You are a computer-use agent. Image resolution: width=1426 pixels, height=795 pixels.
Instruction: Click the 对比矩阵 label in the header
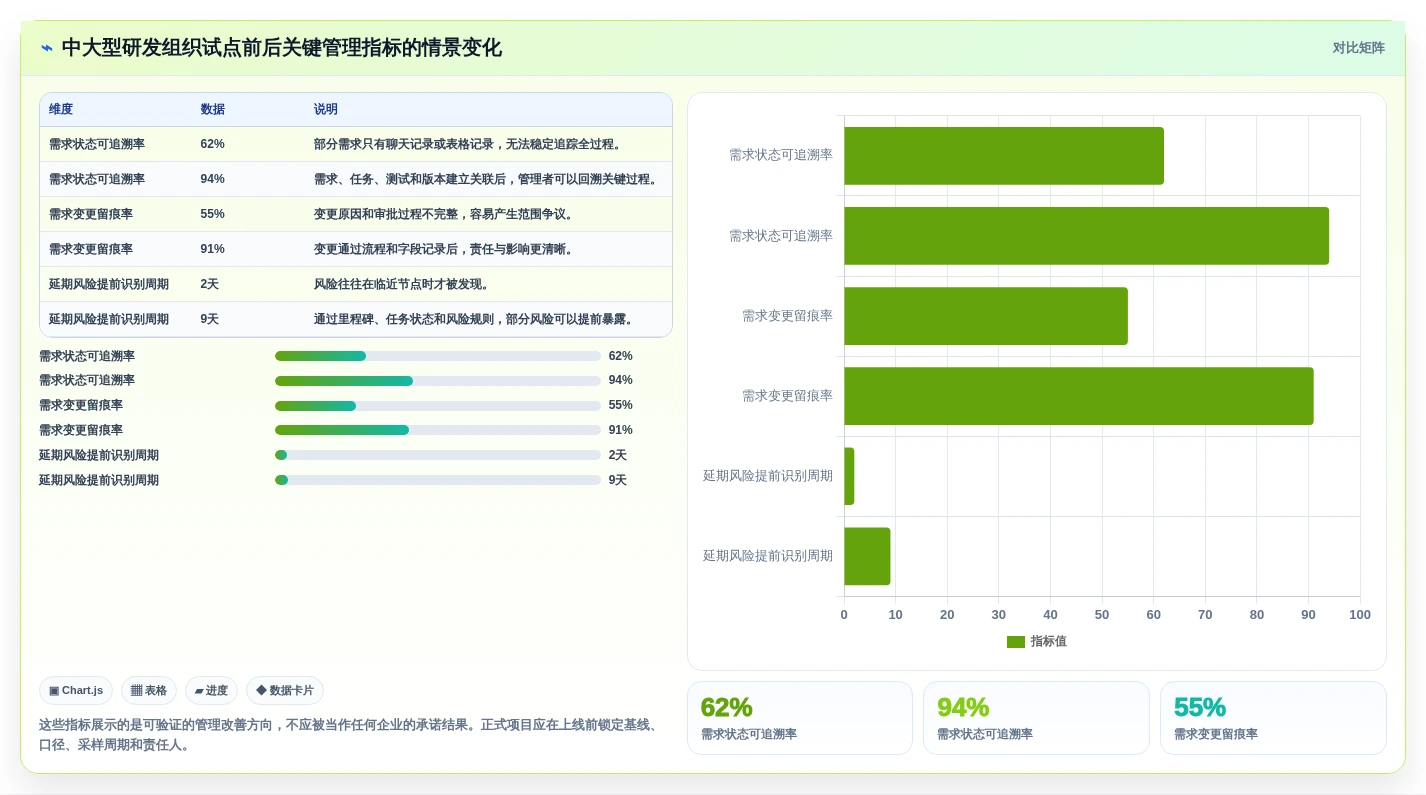1358,48
